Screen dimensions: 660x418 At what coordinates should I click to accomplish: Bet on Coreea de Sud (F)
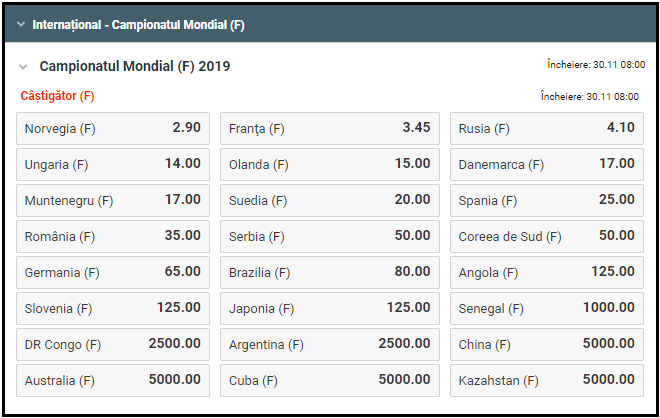(546, 236)
